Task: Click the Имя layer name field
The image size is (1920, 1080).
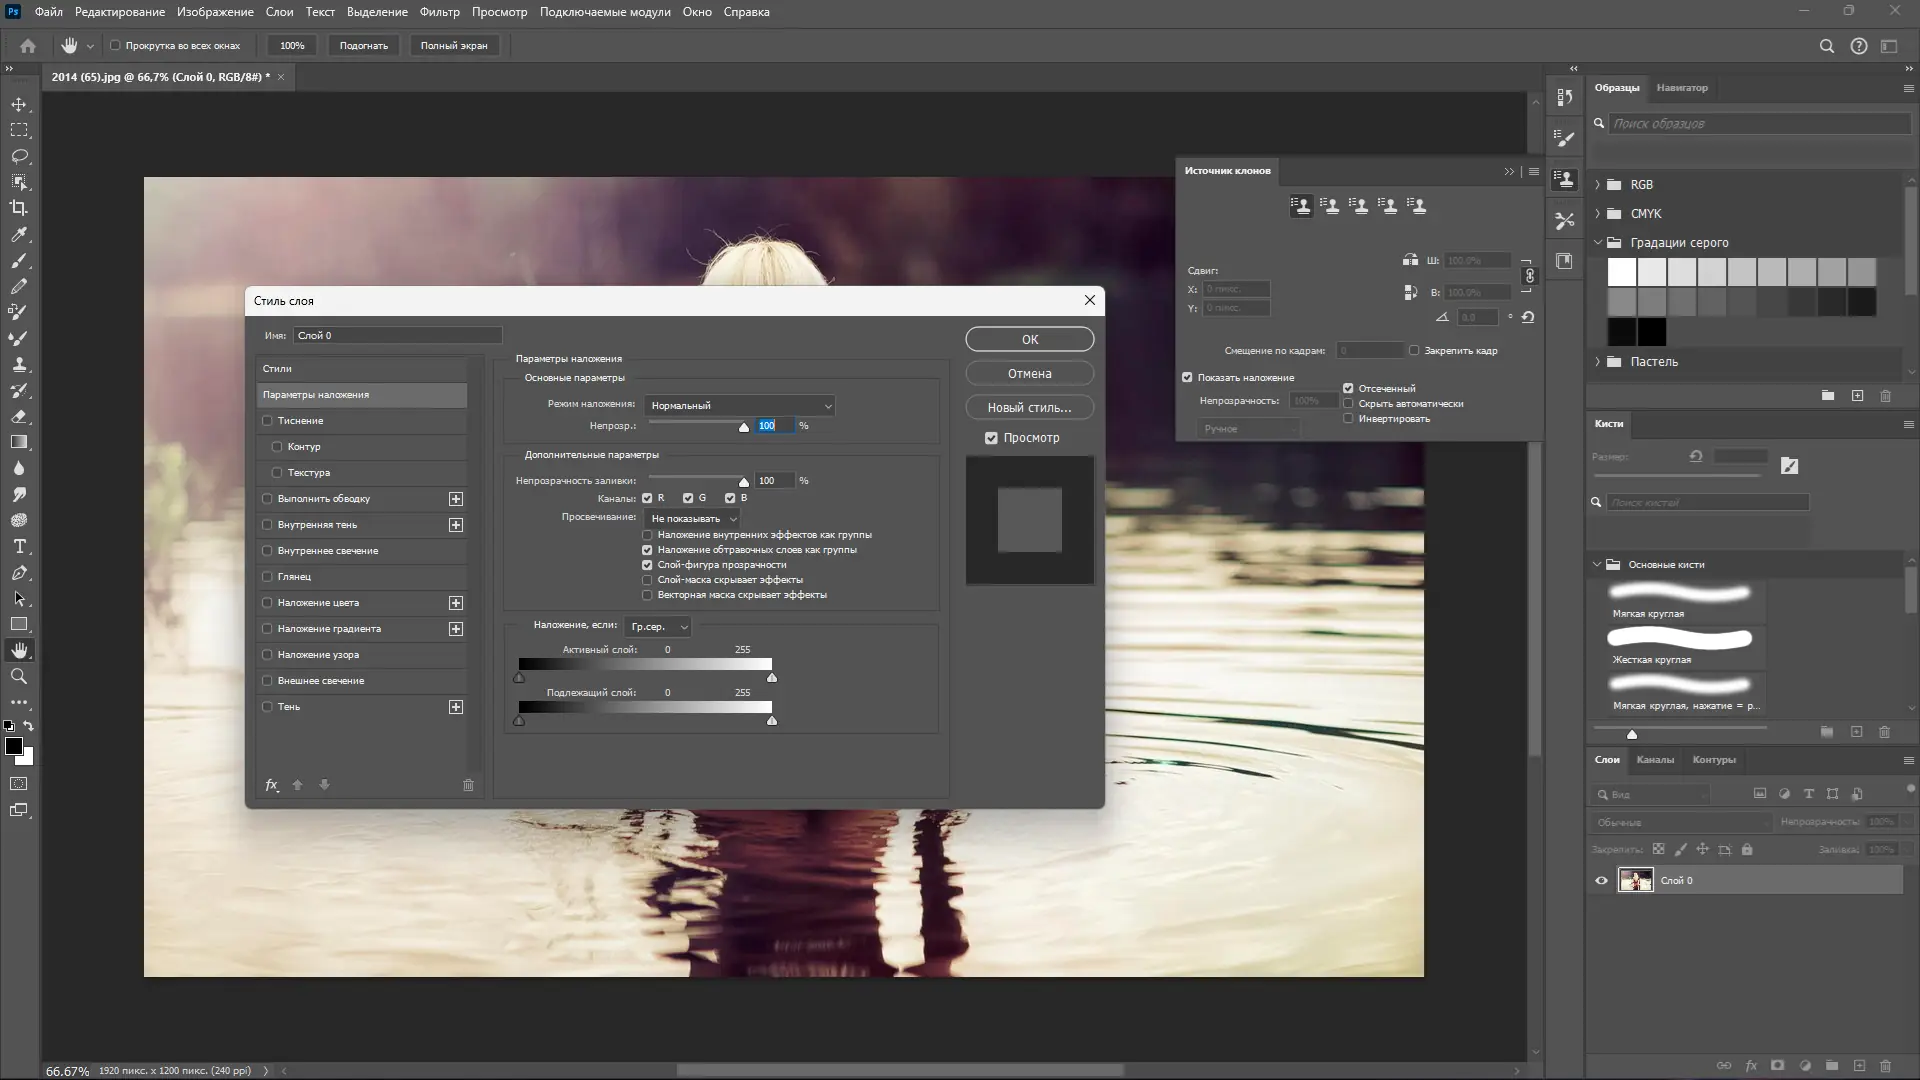Action: (x=397, y=336)
